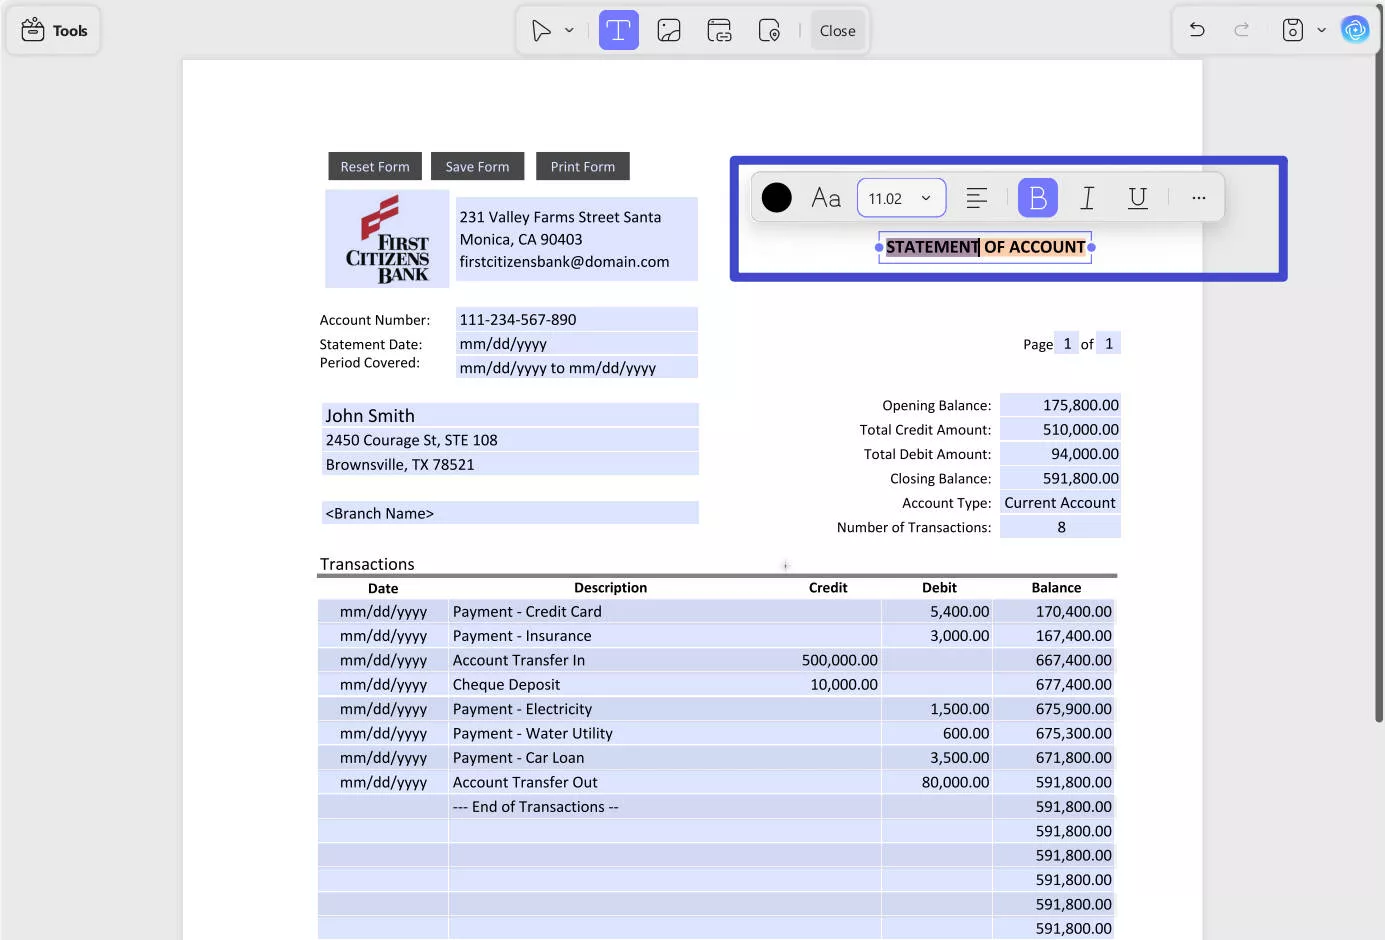
Task: Click the Reset Form button
Action: [375, 167]
